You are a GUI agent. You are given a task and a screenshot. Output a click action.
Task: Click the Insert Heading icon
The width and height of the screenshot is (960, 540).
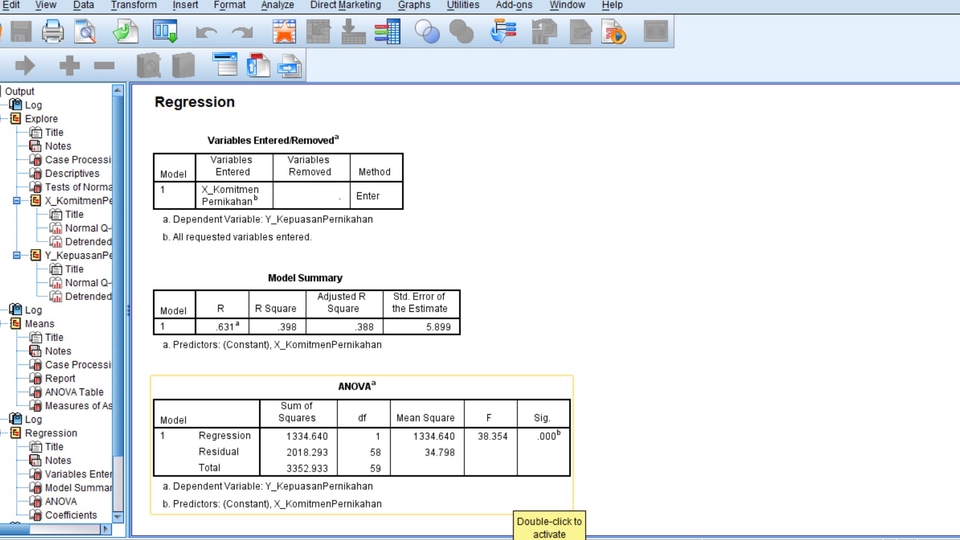click(x=225, y=64)
